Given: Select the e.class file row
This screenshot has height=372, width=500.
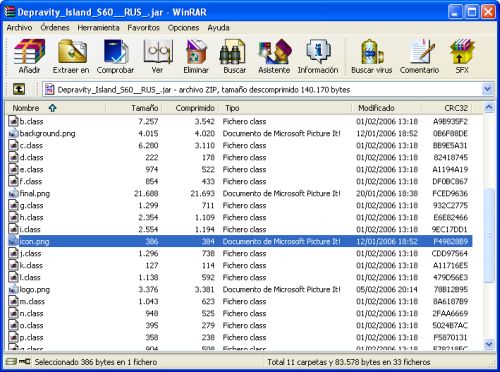Looking at the screenshot, I should [x=239, y=170].
